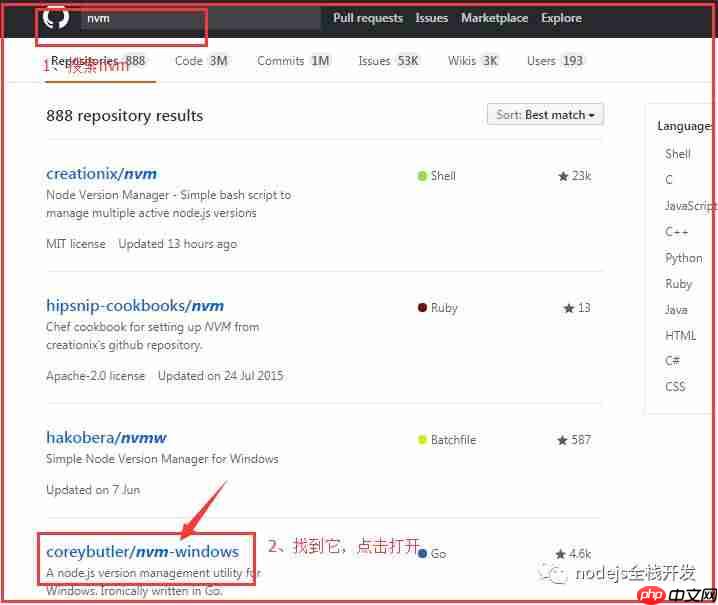Open the hakobera/nvmw repository link
The height and width of the screenshot is (605, 718).
coord(106,437)
